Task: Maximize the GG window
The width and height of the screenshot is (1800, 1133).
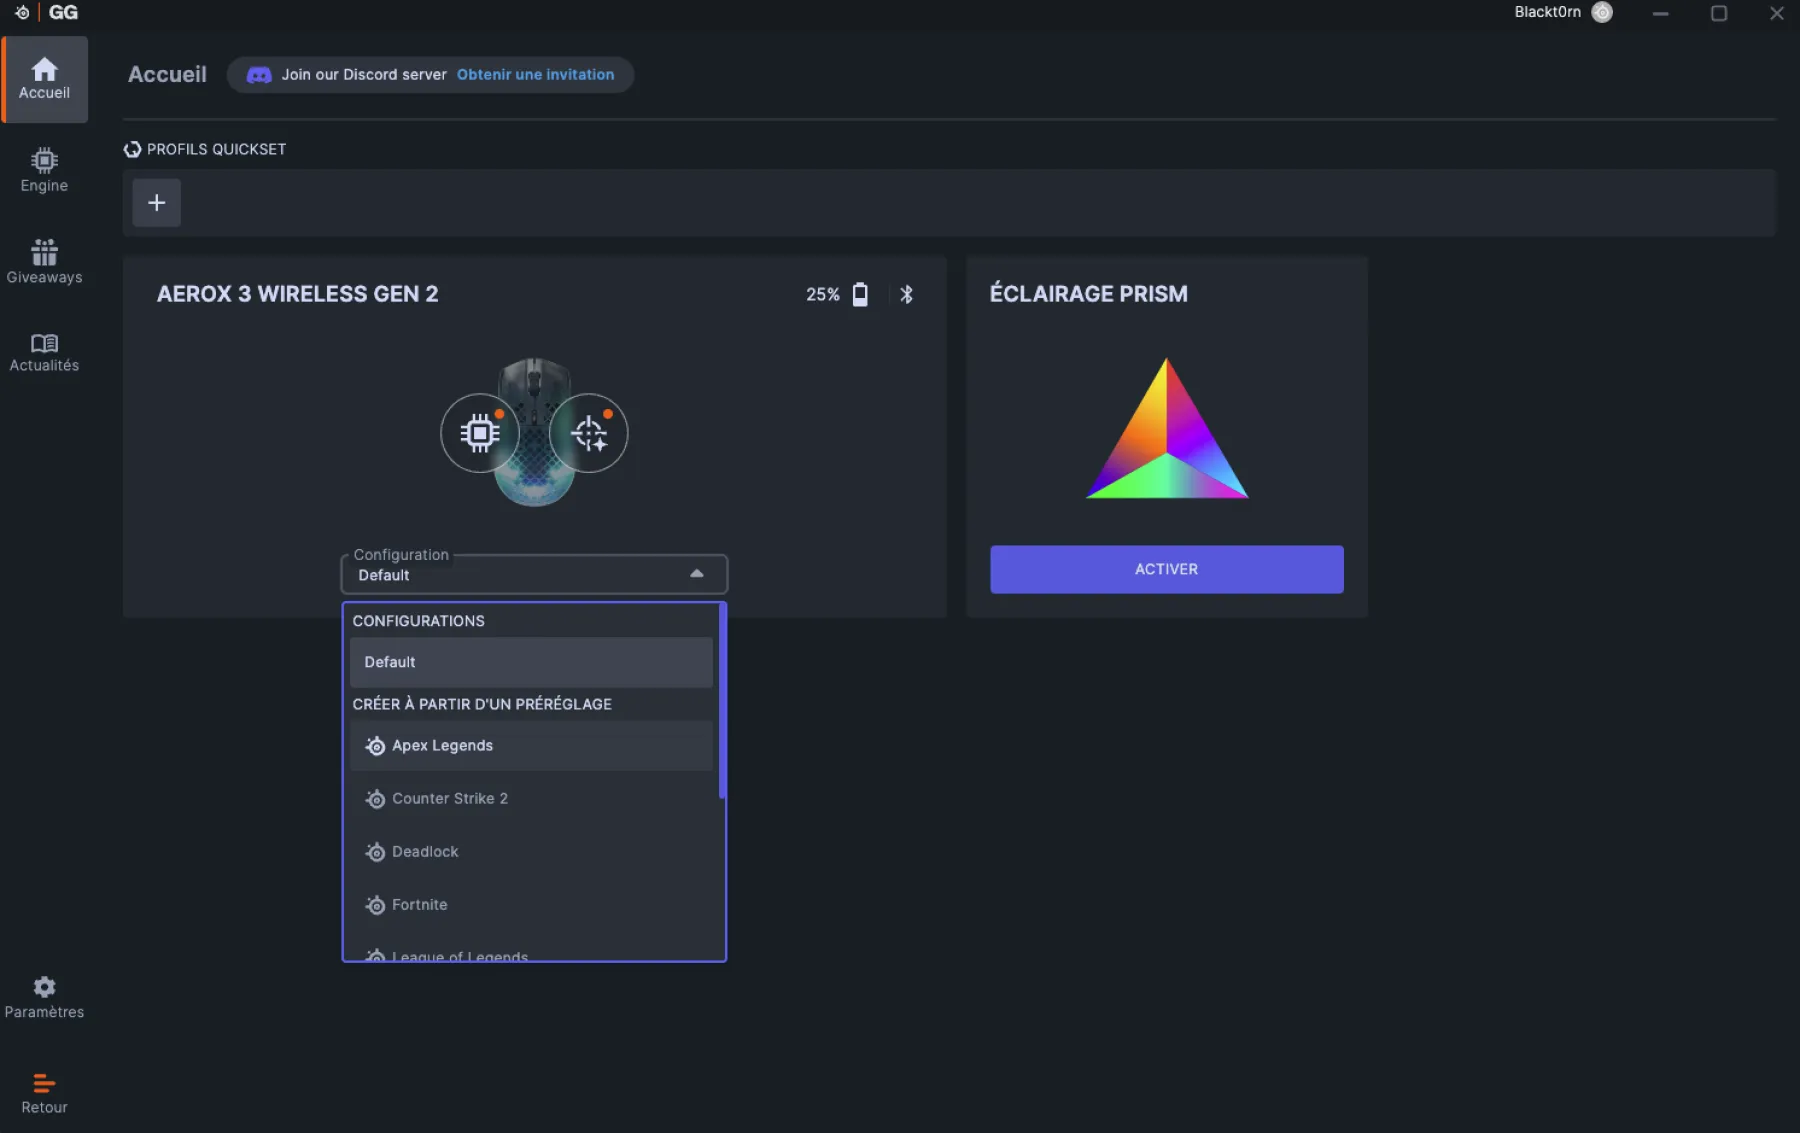Action: [1719, 13]
